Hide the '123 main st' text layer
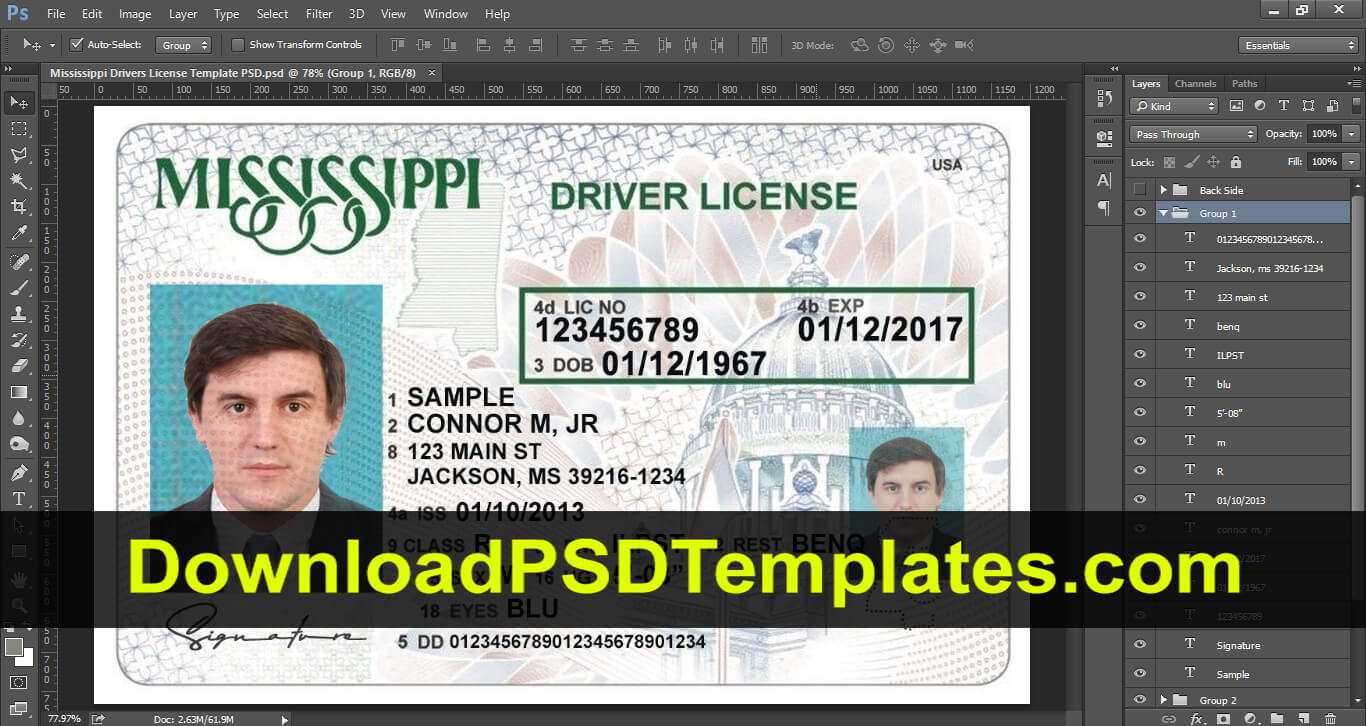 (x=1140, y=296)
